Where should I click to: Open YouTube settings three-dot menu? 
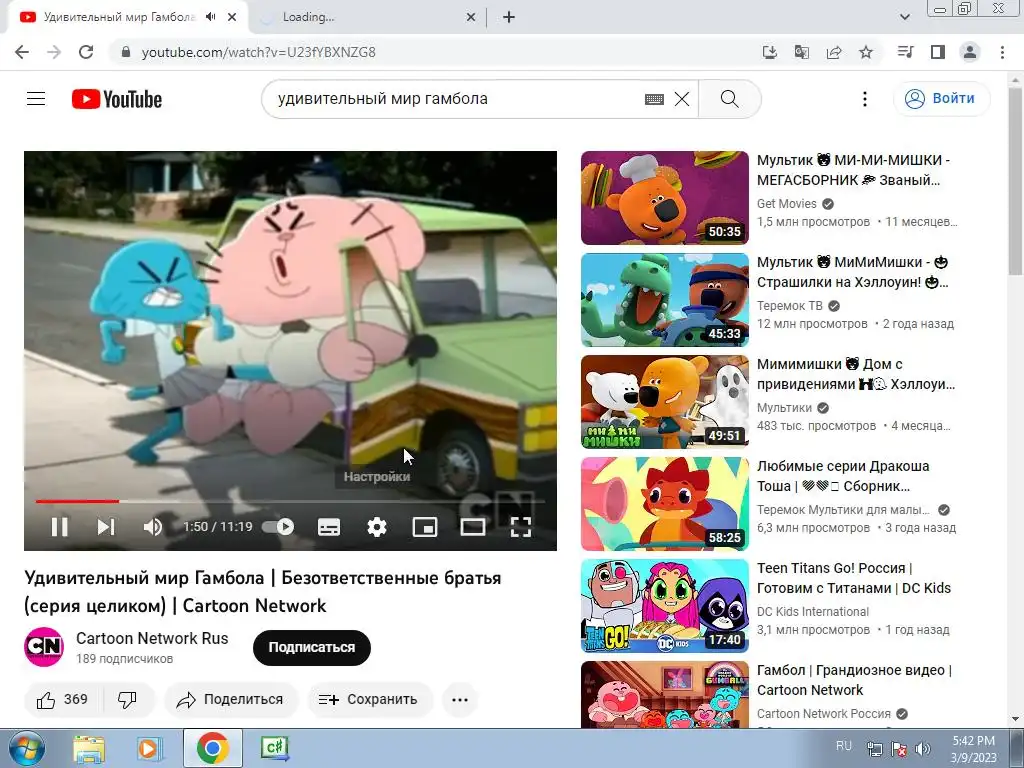(x=865, y=99)
